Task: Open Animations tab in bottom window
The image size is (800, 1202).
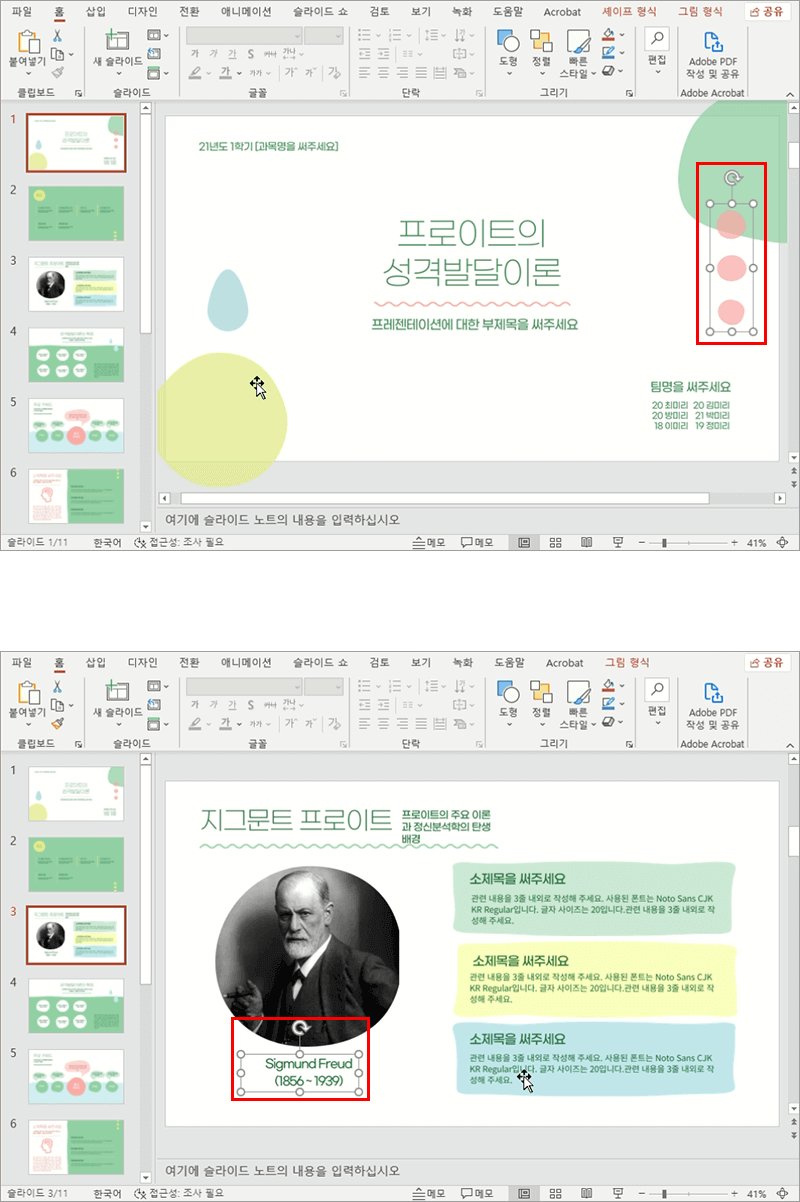Action: (x=247, y=662)
